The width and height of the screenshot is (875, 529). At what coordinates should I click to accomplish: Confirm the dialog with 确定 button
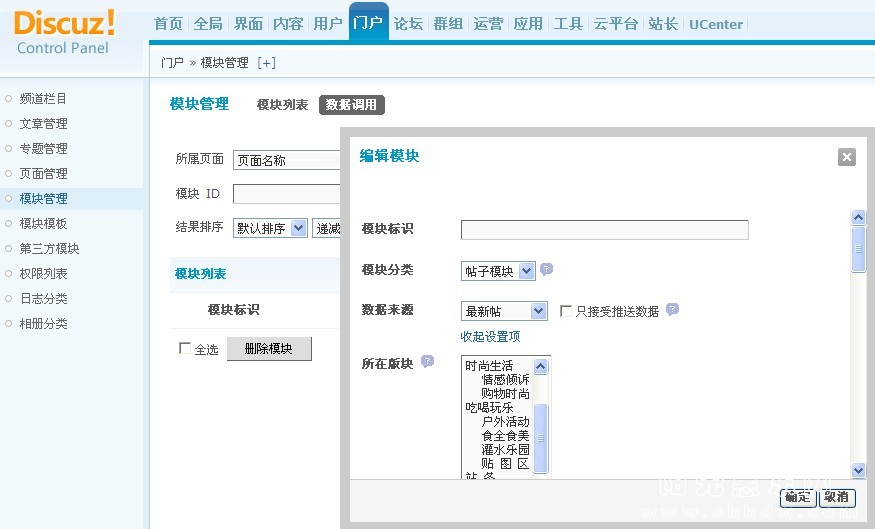(x=798, y=497)
